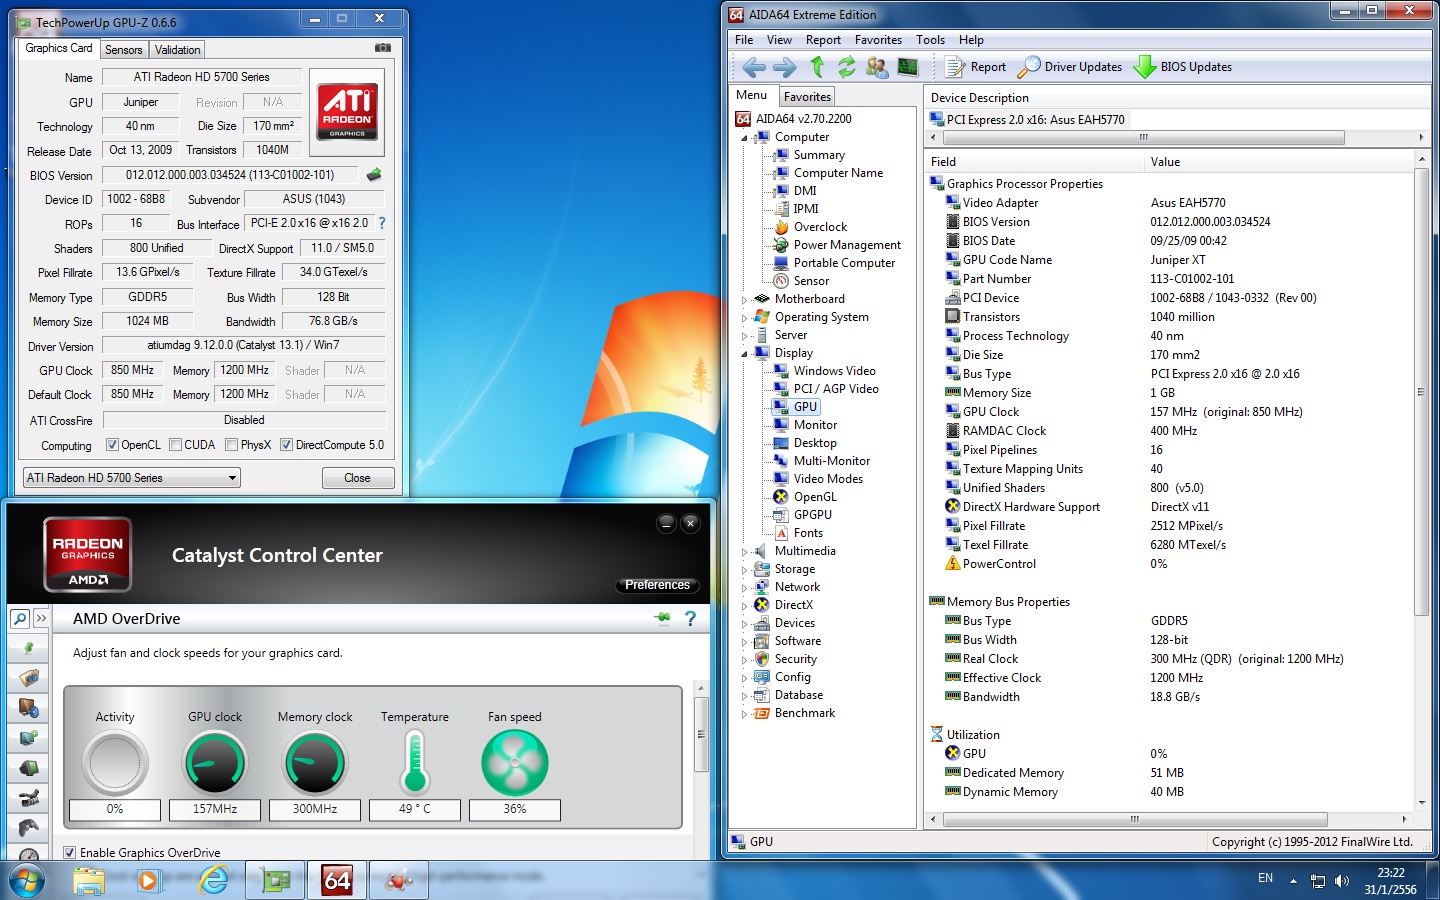
Task: Disable the Enable Graphics OverDrive checkbox
Action: [x=70, y=853]
